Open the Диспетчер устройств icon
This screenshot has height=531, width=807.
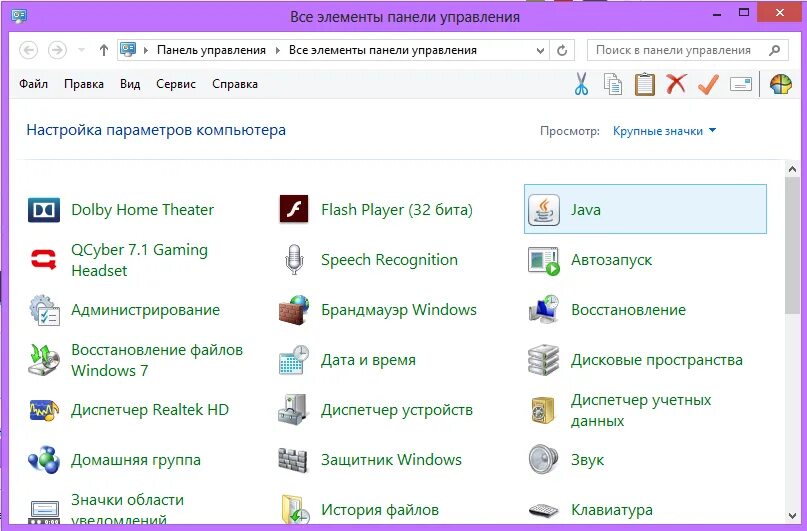(294, 410)
